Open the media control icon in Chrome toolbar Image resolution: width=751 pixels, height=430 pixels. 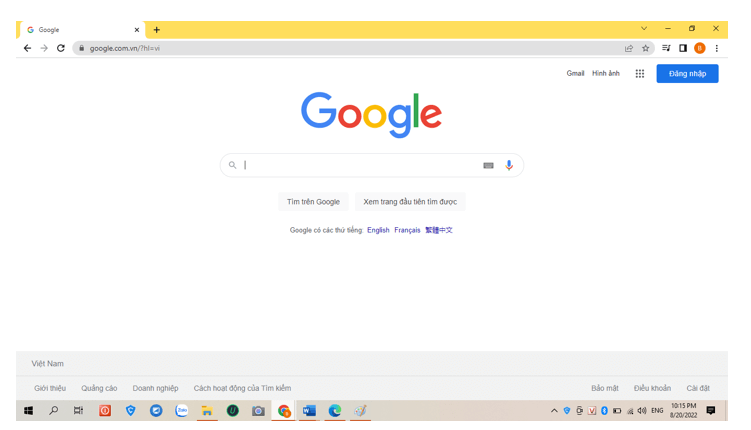pyautogui.click(x=666, y=48)
